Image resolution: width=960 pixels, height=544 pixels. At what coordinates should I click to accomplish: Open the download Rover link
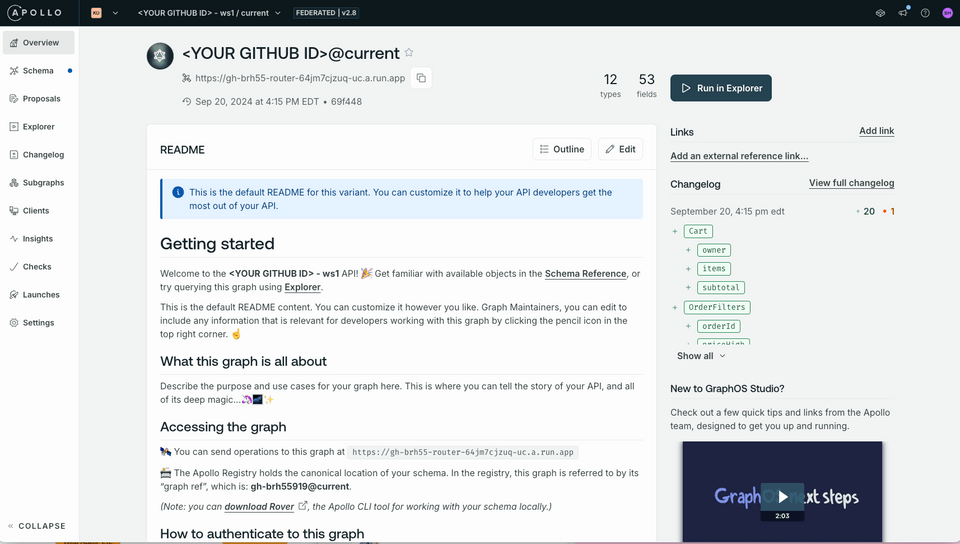(259, 507)
